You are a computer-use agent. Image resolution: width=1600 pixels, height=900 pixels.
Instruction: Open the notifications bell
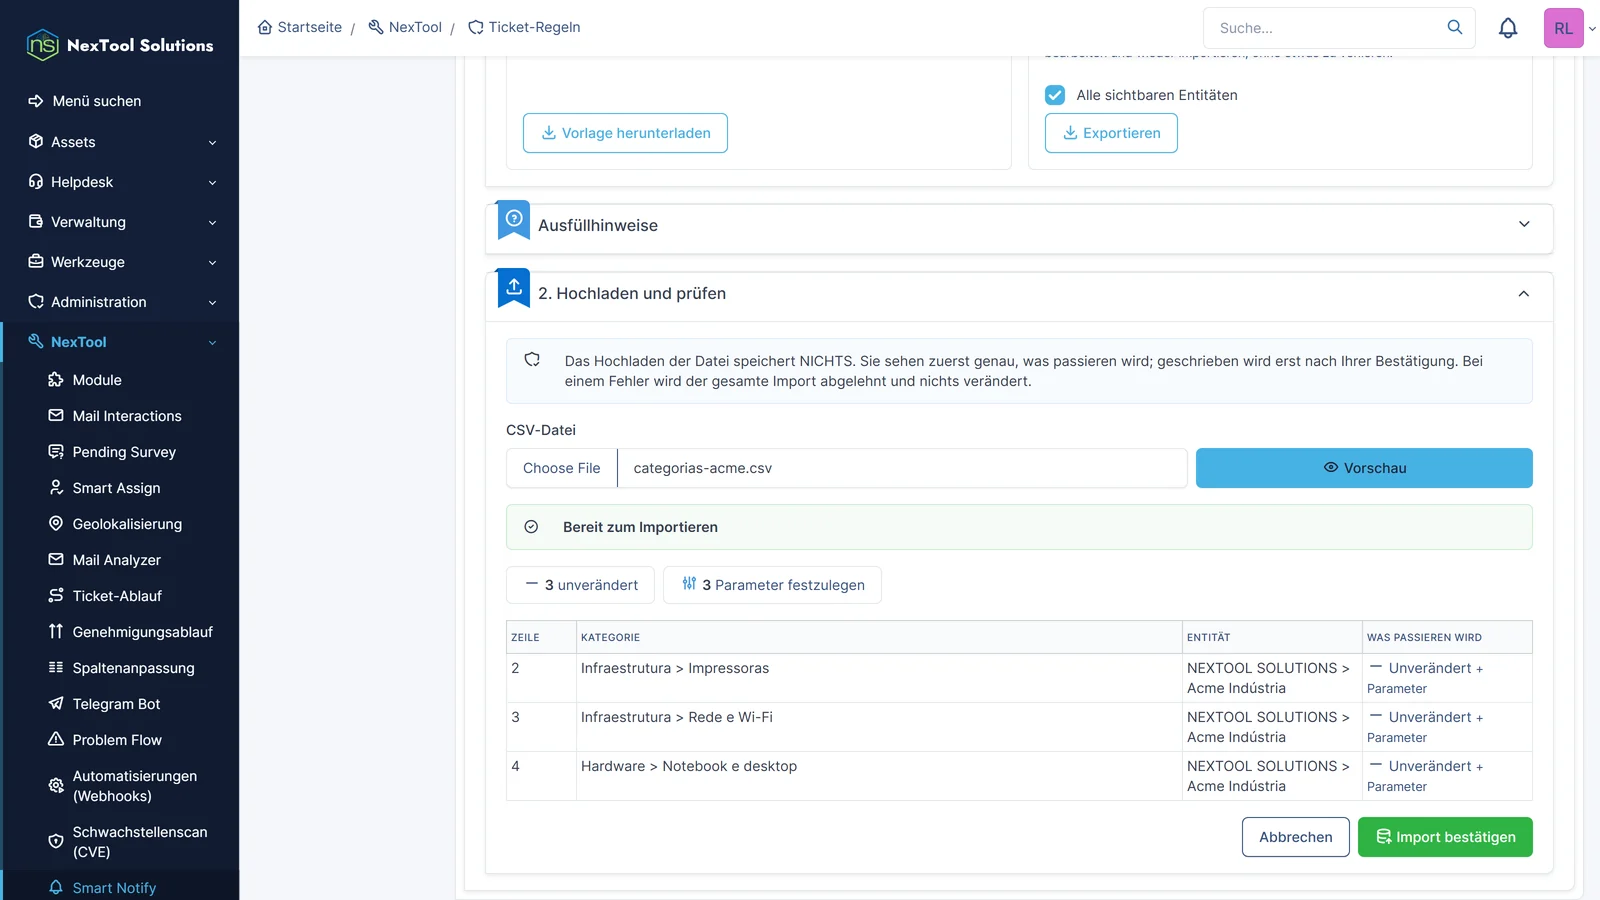point(1508,28)
